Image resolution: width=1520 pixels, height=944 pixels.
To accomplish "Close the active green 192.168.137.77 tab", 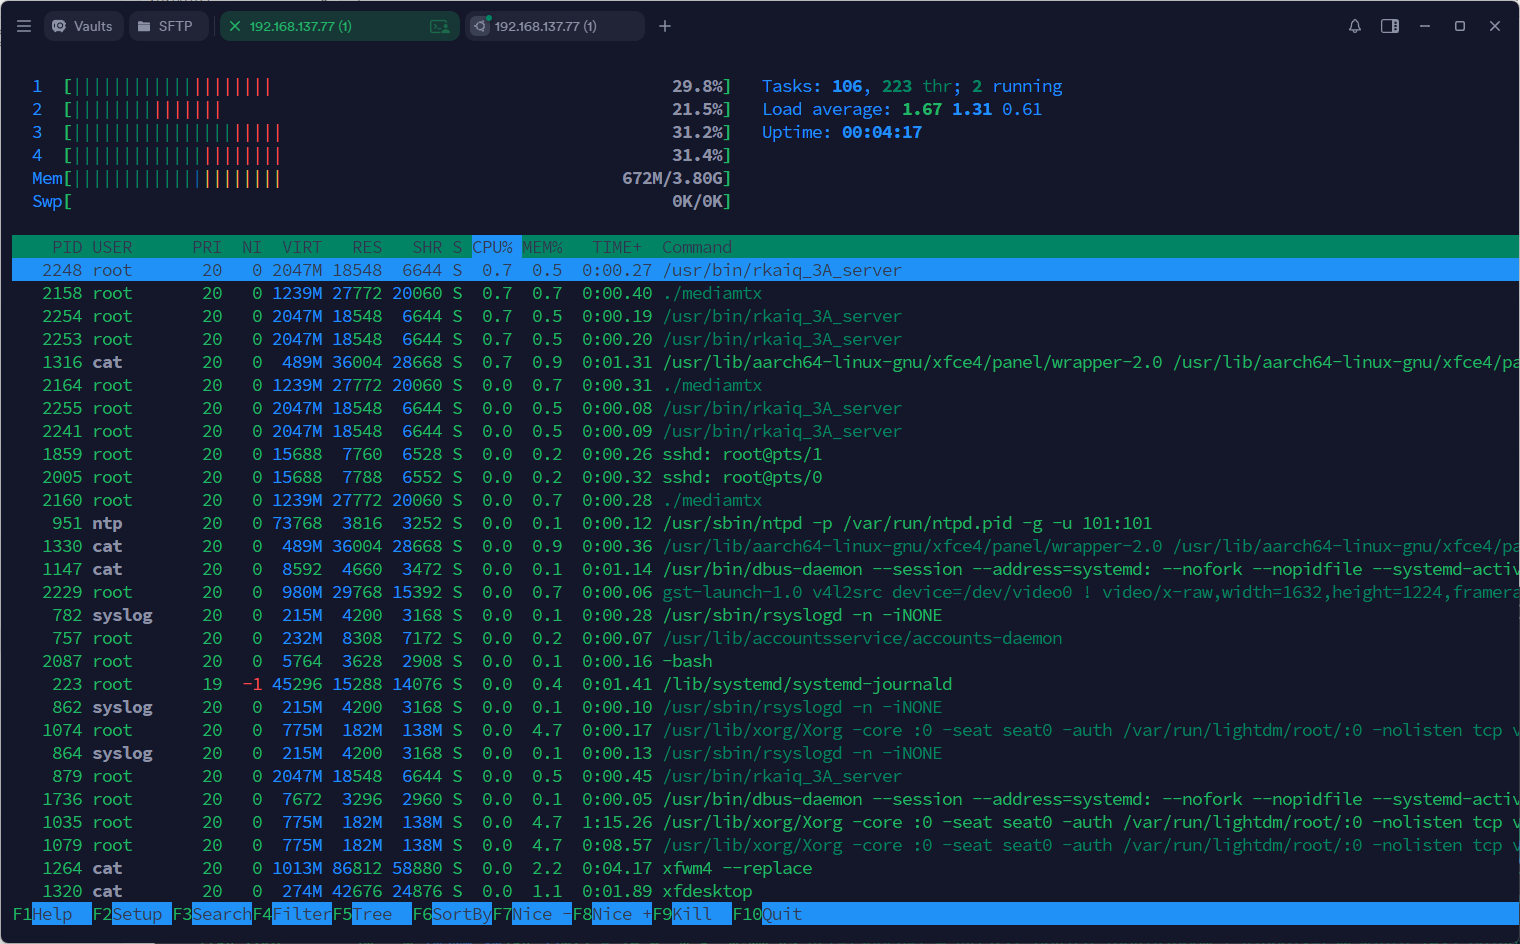I will (235, 26).
